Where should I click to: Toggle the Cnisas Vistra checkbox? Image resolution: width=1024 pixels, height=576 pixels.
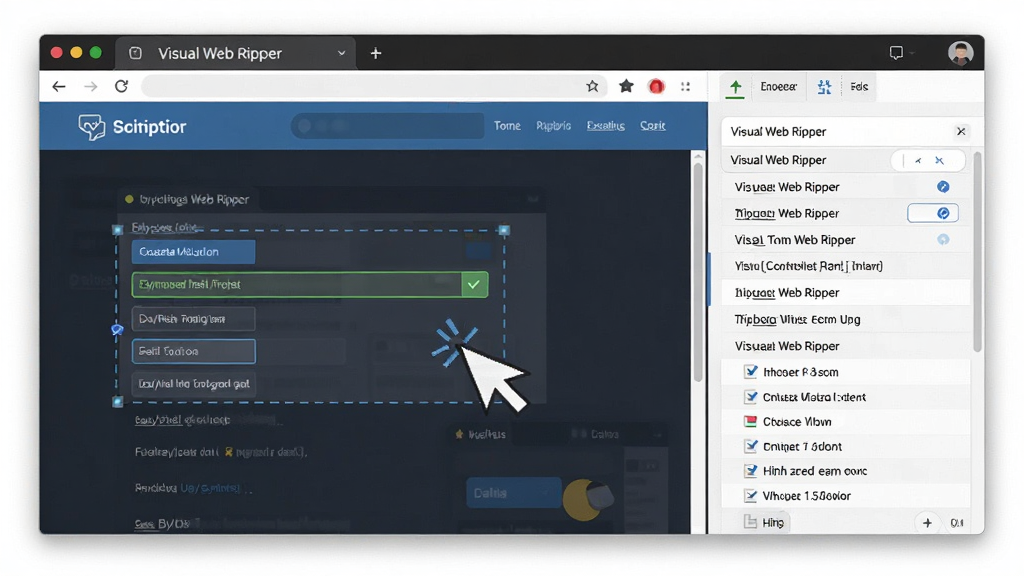751,396
